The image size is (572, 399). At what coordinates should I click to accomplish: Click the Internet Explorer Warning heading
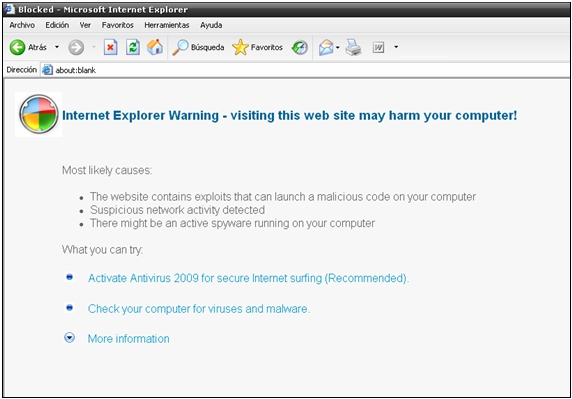(x=290, y=116)
